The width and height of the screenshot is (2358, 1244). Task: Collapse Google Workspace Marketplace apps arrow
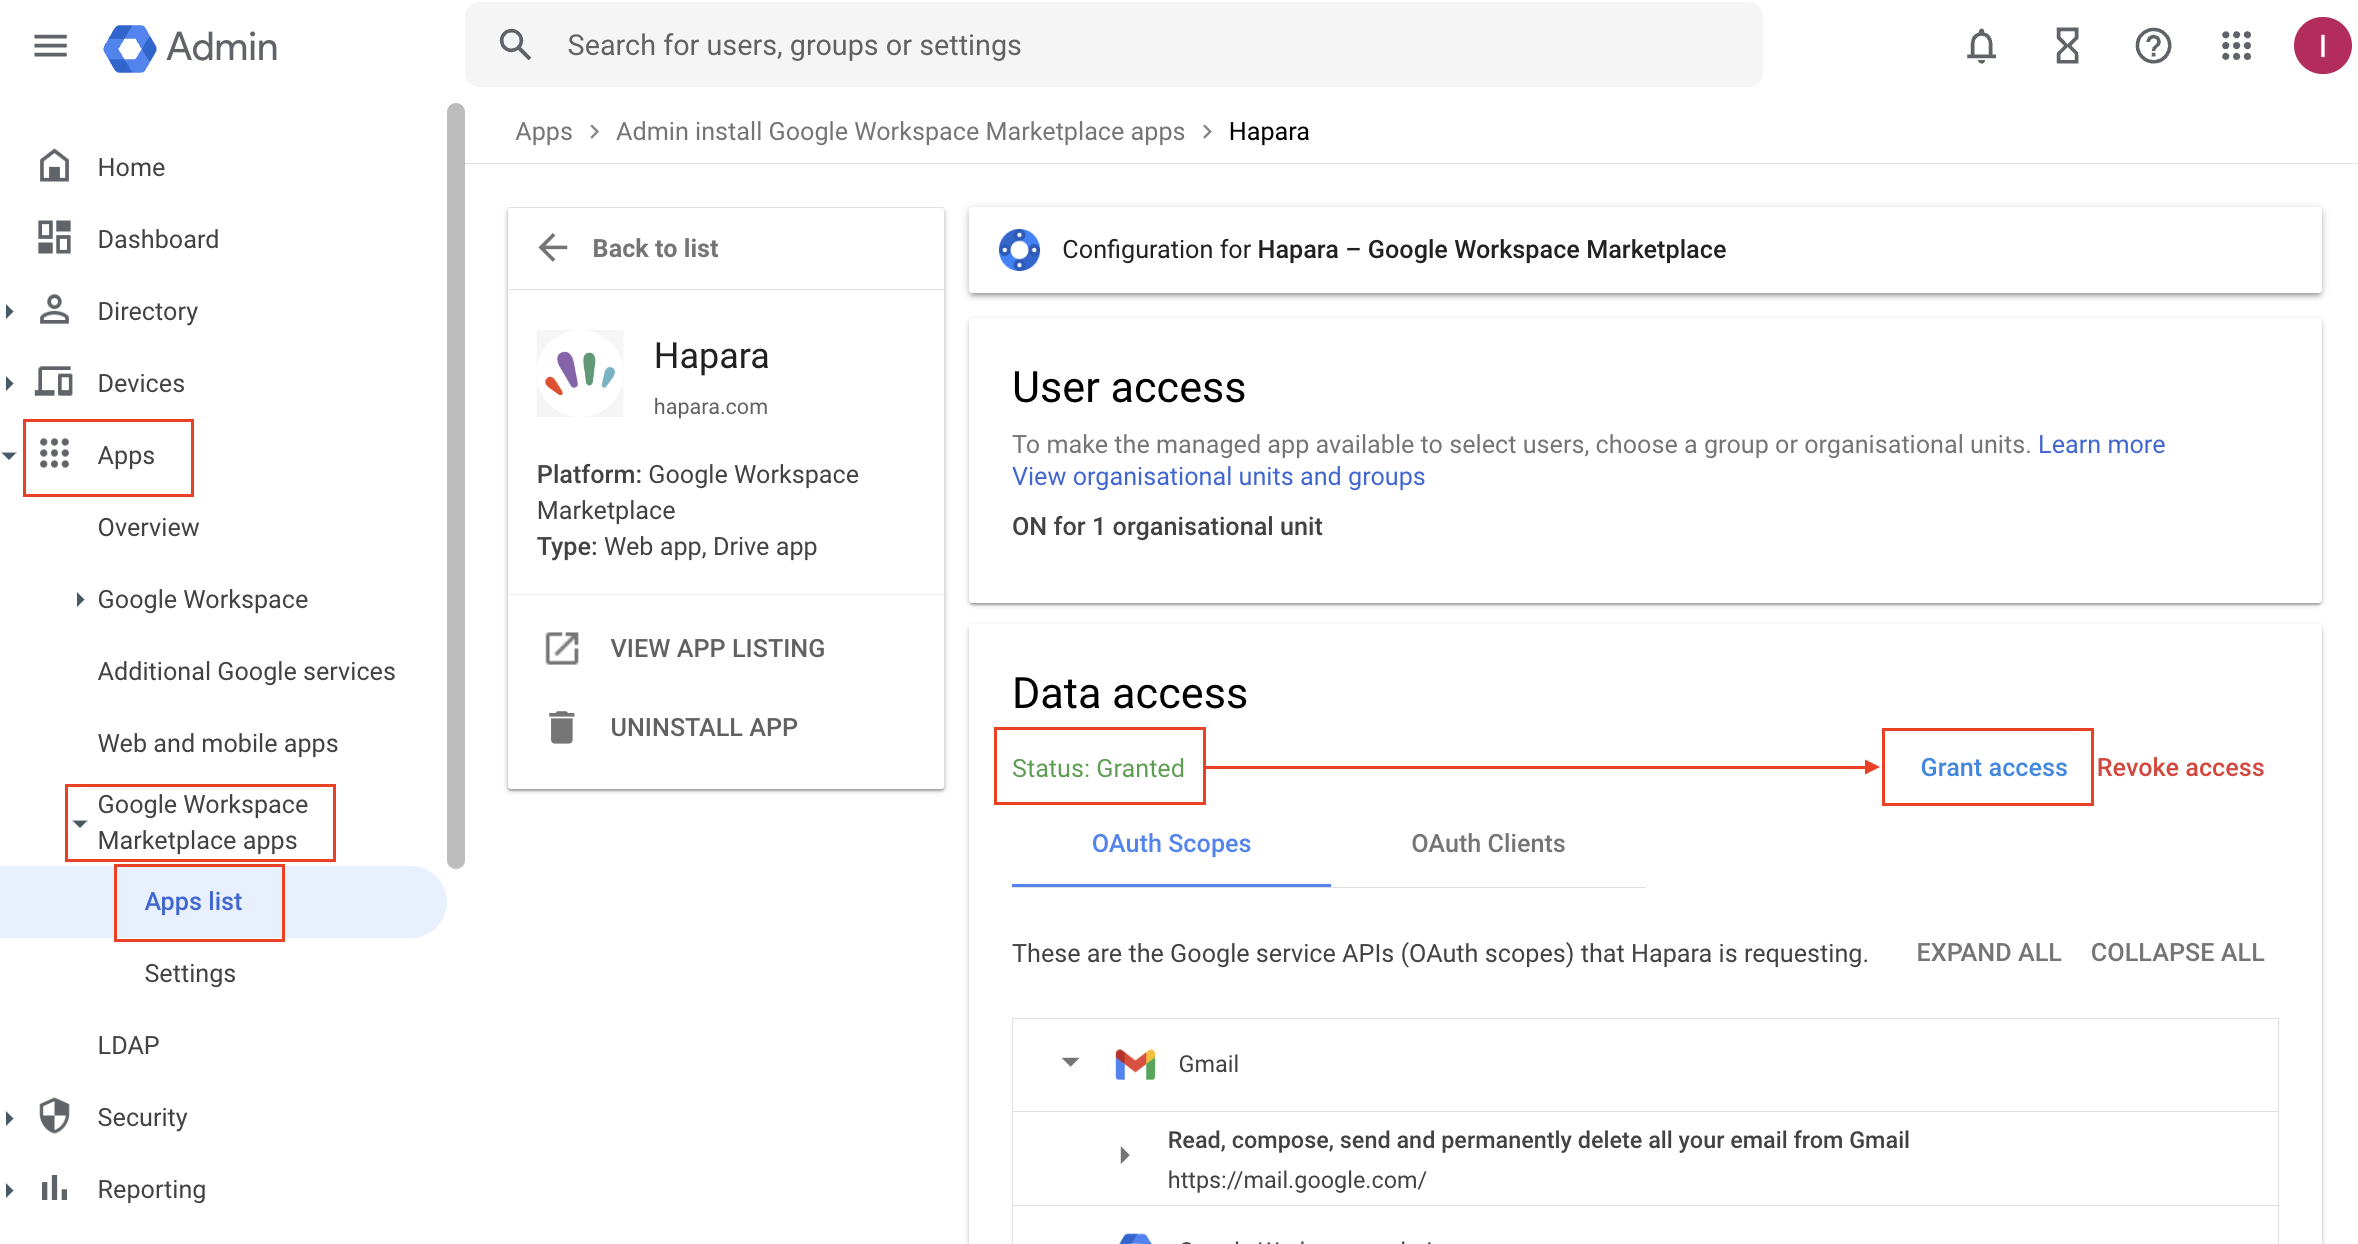click(x=80, y=824)
